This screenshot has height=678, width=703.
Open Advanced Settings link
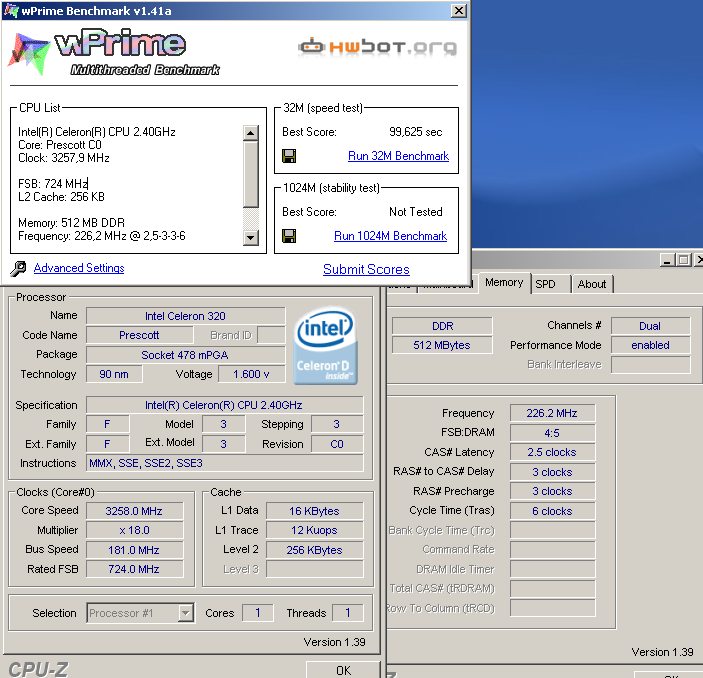click(79, 268)
